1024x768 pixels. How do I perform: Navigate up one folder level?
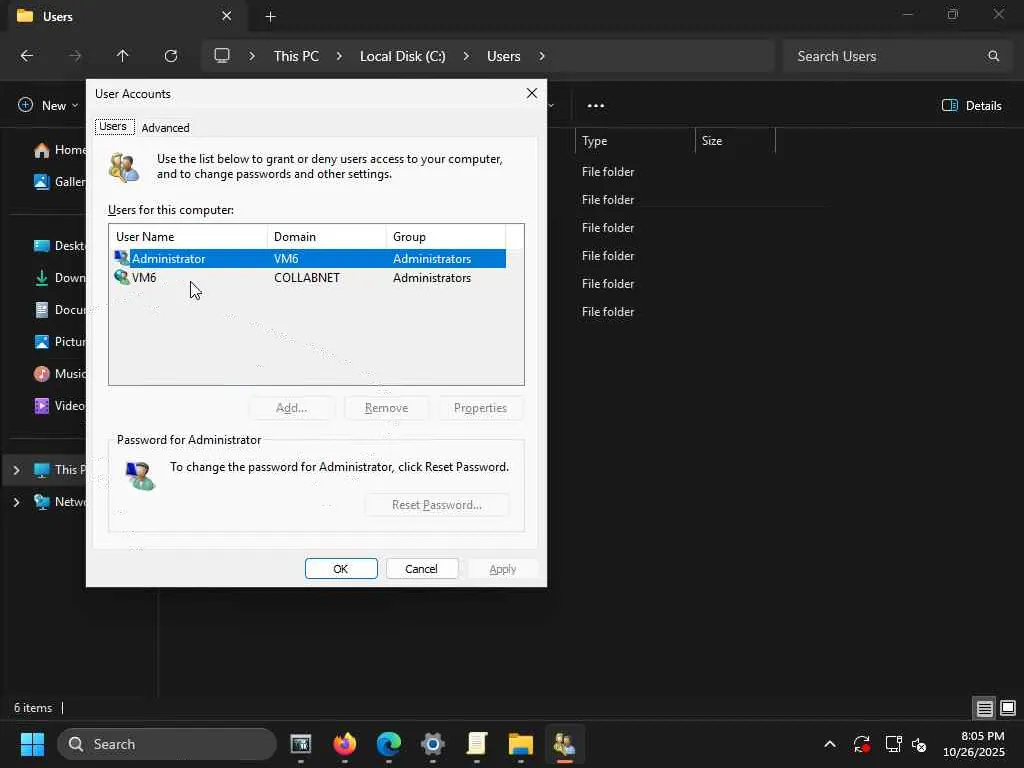(x=122, y=56)
